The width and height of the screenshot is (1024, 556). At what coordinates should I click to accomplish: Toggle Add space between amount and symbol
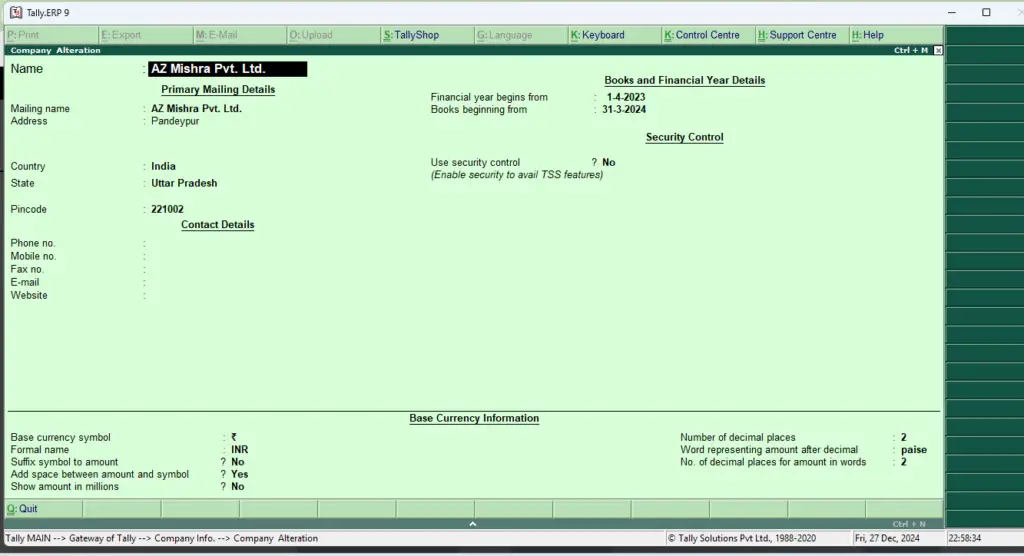(x=240, y=475)
